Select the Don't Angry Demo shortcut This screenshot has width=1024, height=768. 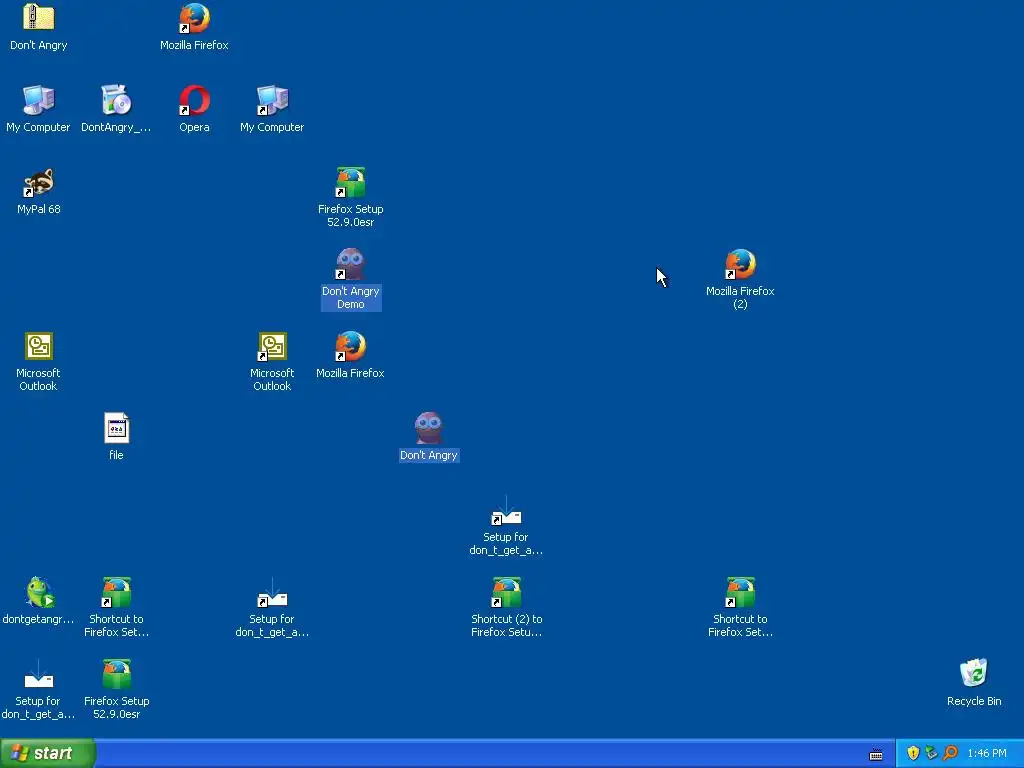(x=350, y=264)
